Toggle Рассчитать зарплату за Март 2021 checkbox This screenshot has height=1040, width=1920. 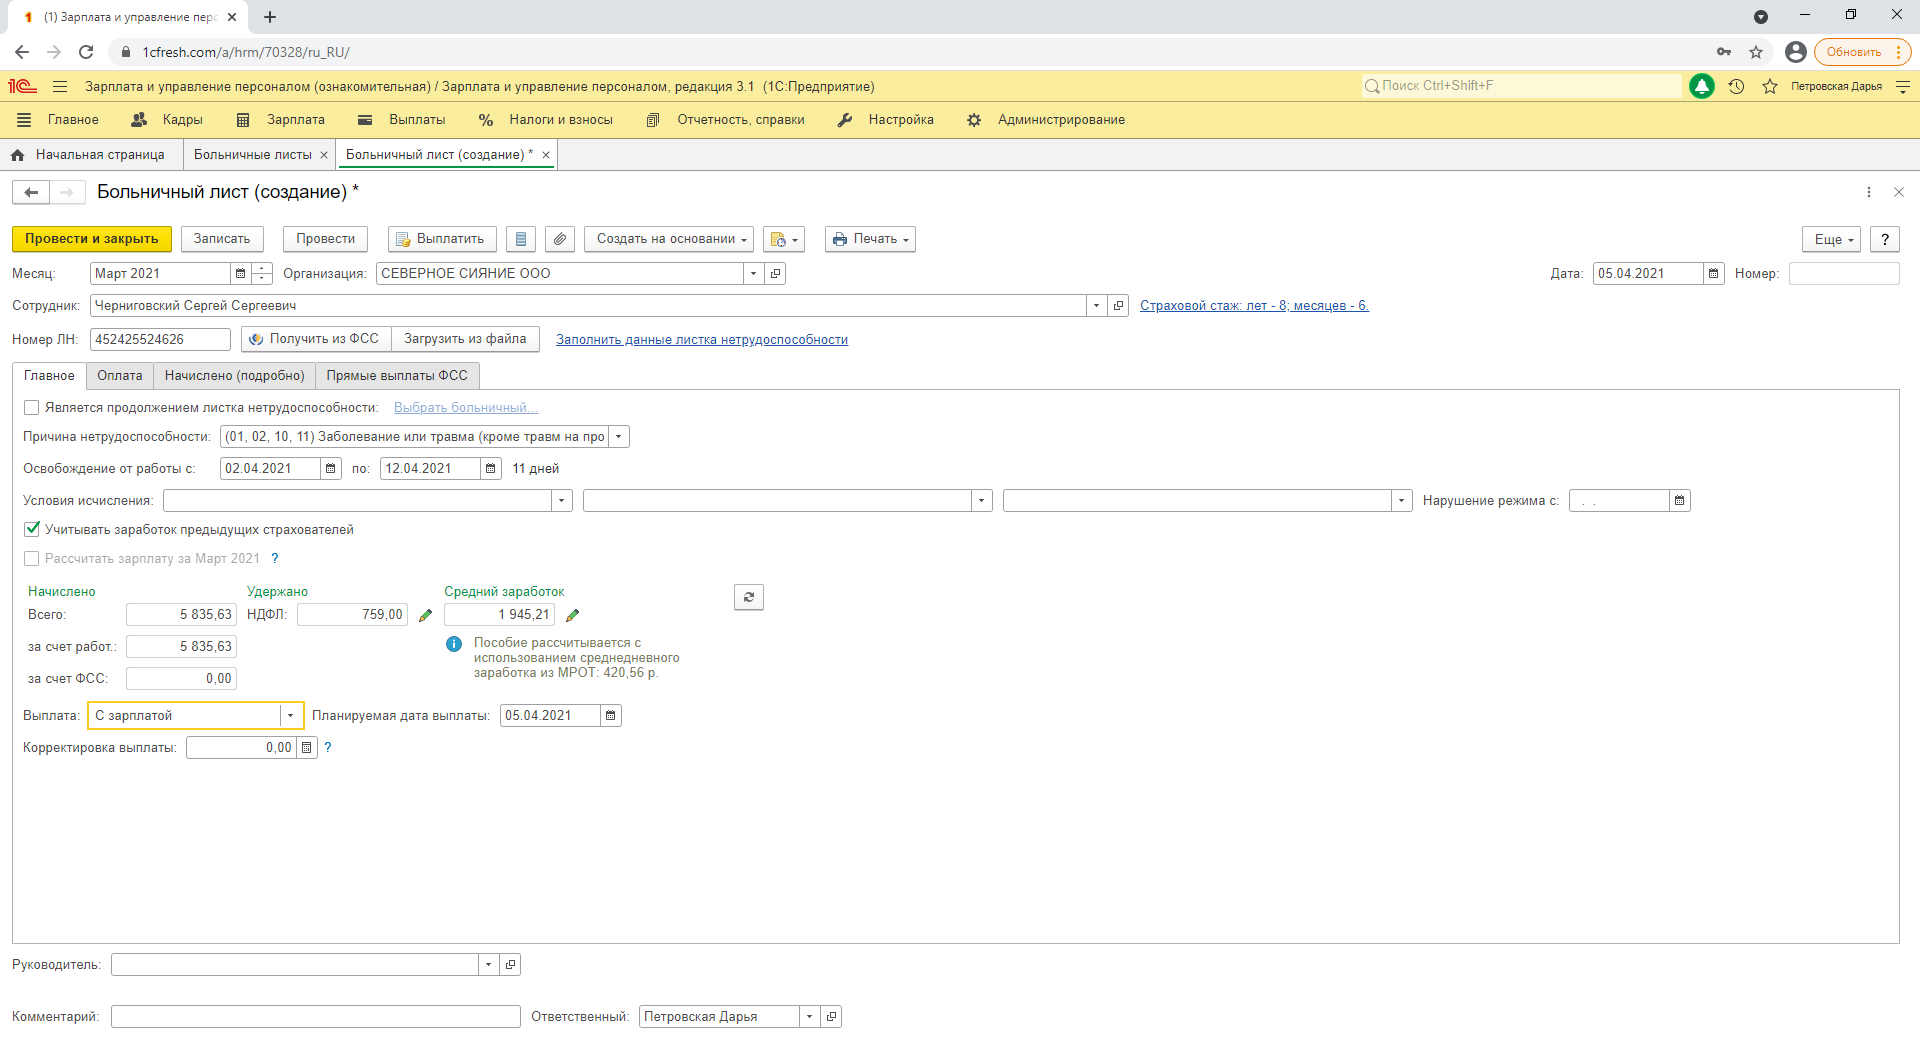tap(32, 558)
